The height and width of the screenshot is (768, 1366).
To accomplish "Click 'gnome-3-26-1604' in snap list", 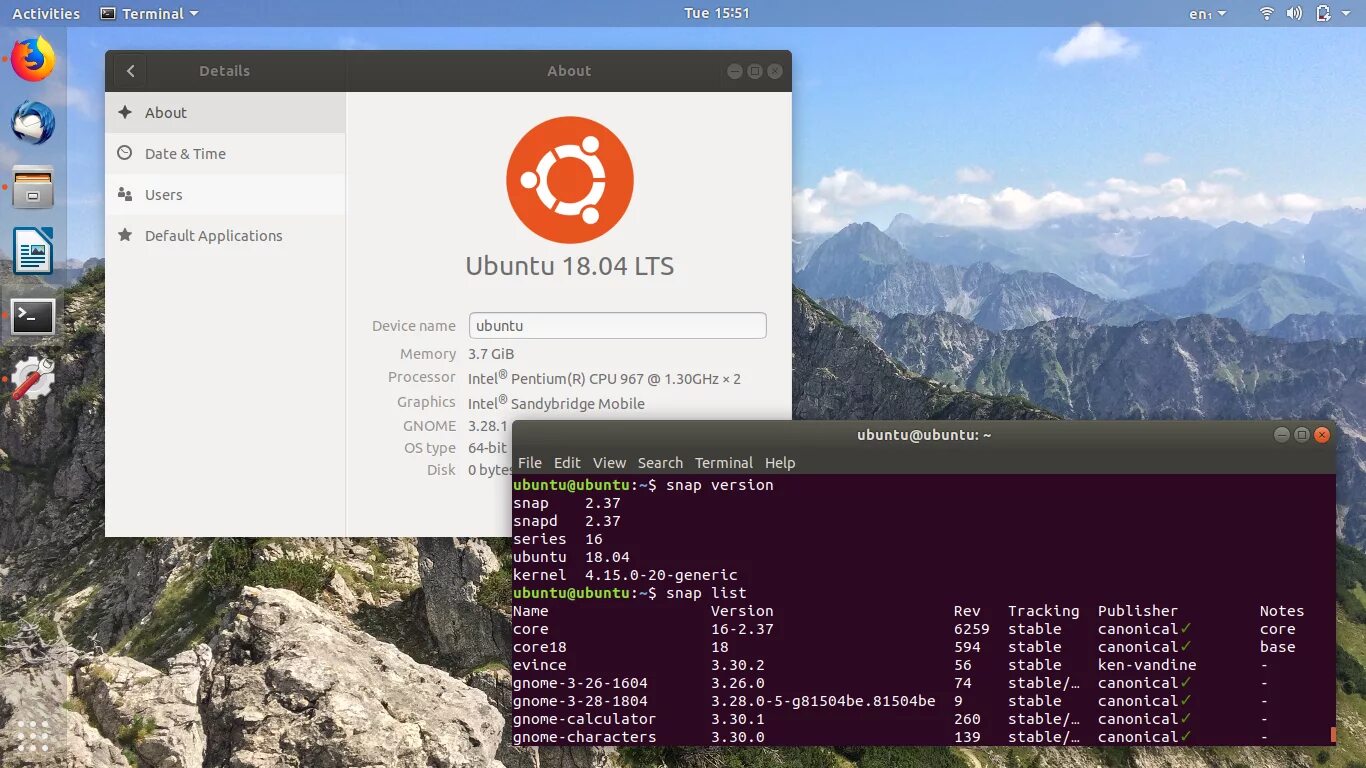I will point(580,683).
